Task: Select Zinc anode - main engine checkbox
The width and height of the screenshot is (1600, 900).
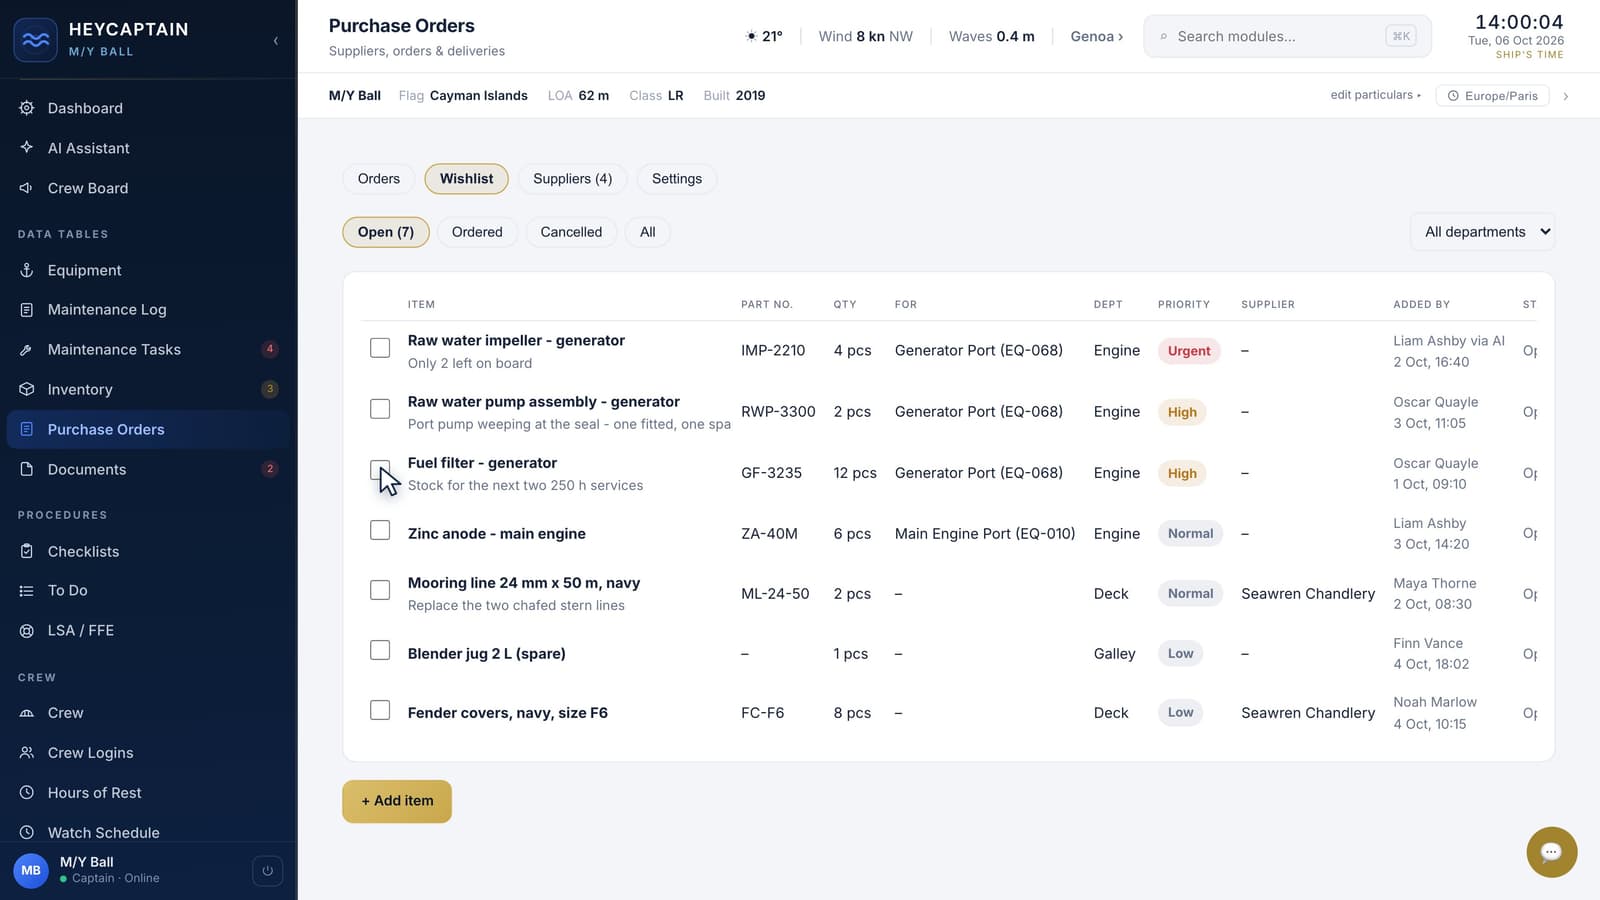Action: coord(380,530)
